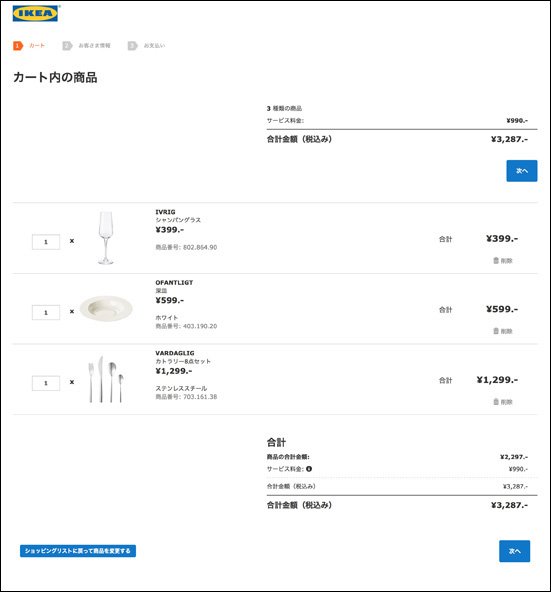
Task: Click the VARDAGLIG quantity field
Action: click(46, 383)
